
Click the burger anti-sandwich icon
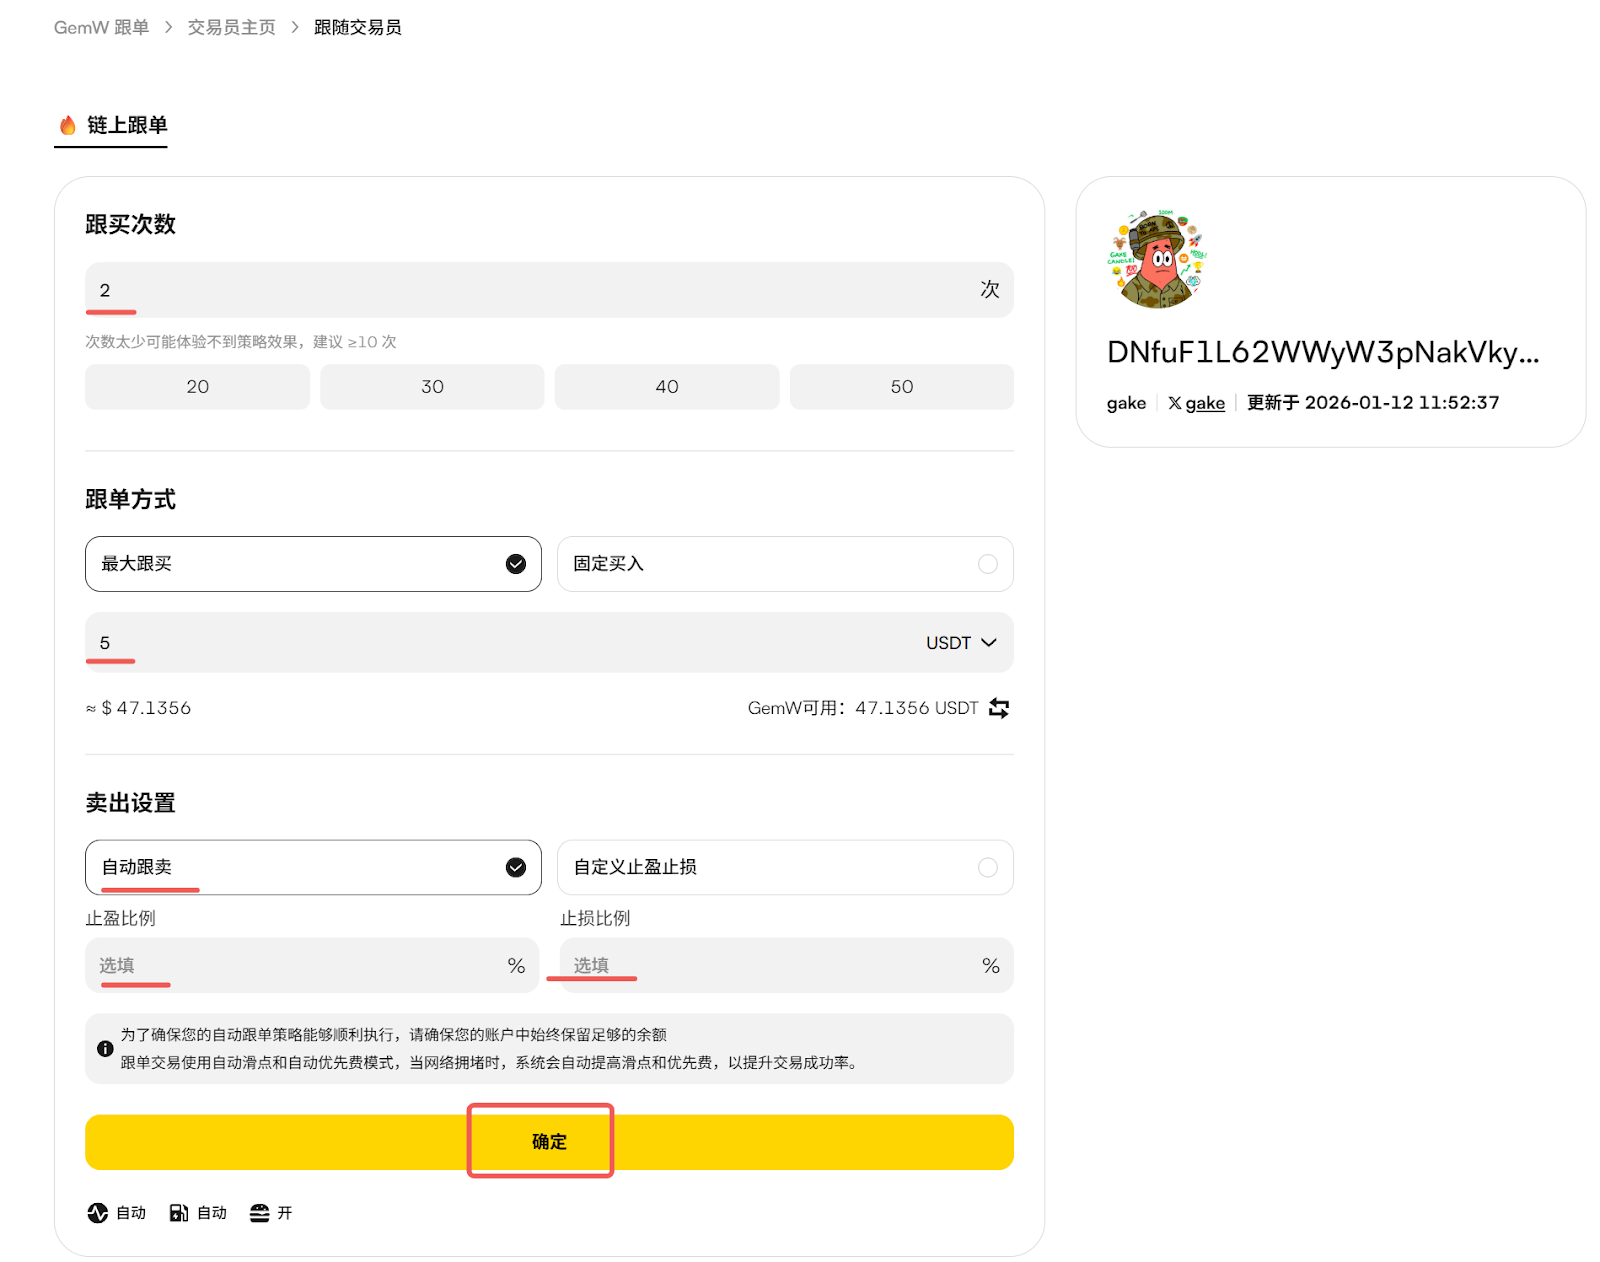coord(260,1213)
